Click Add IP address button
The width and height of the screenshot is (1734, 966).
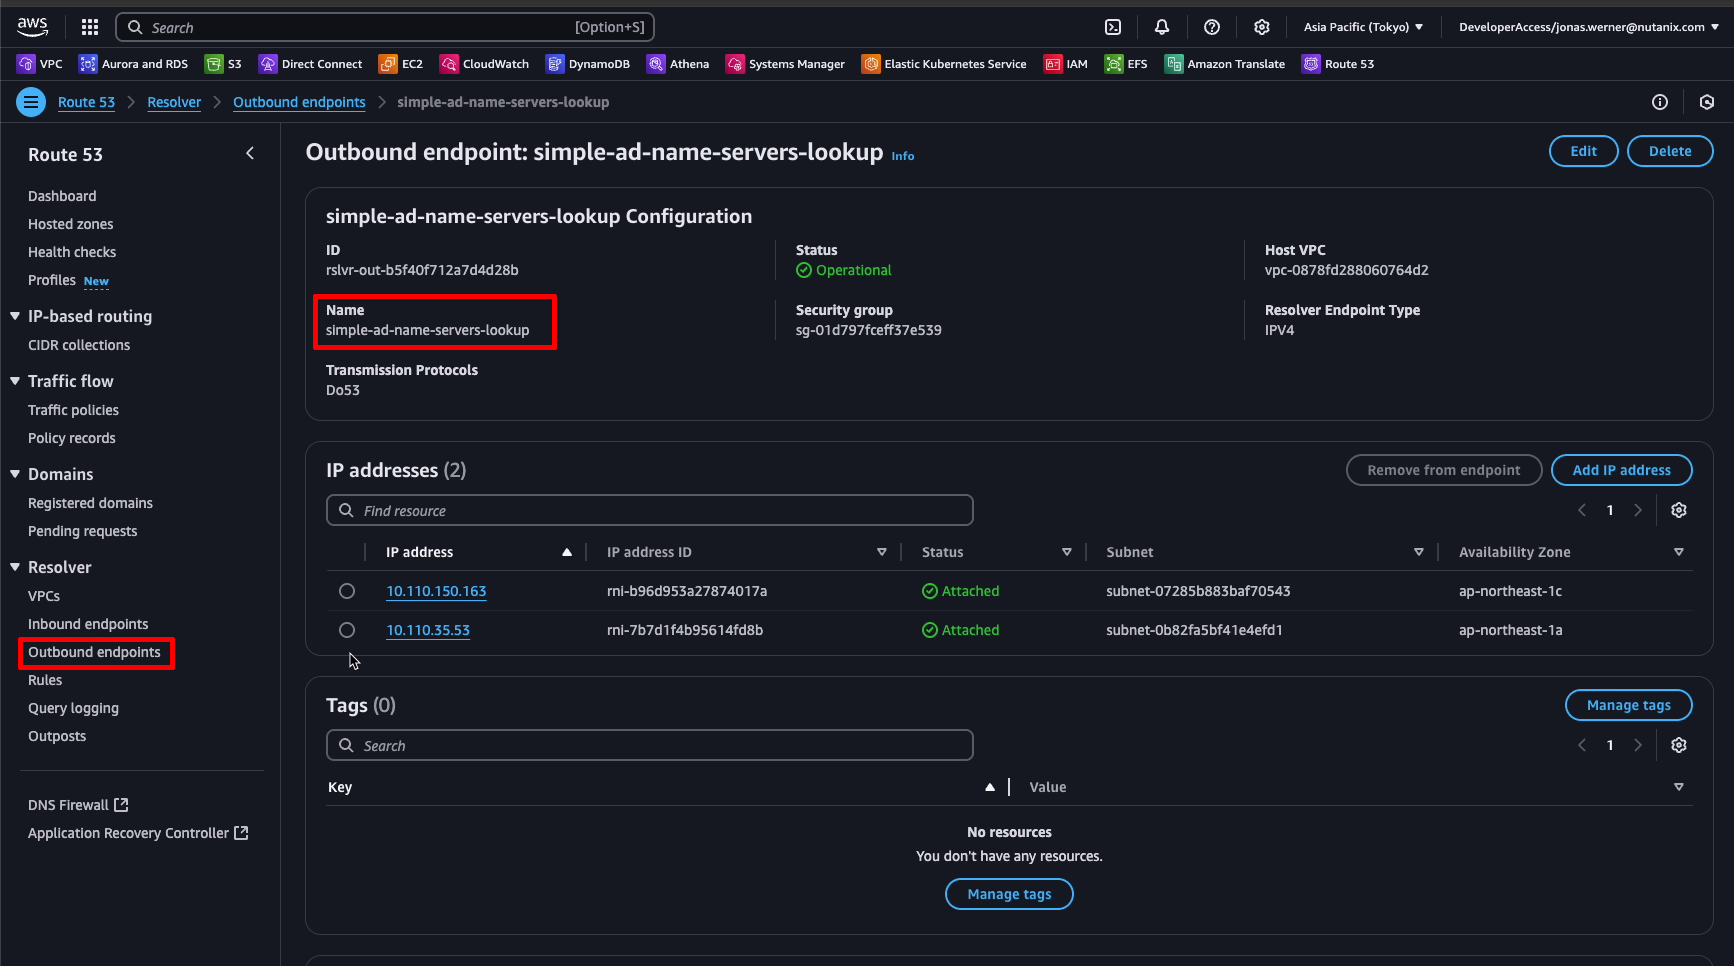[1621, 470]
